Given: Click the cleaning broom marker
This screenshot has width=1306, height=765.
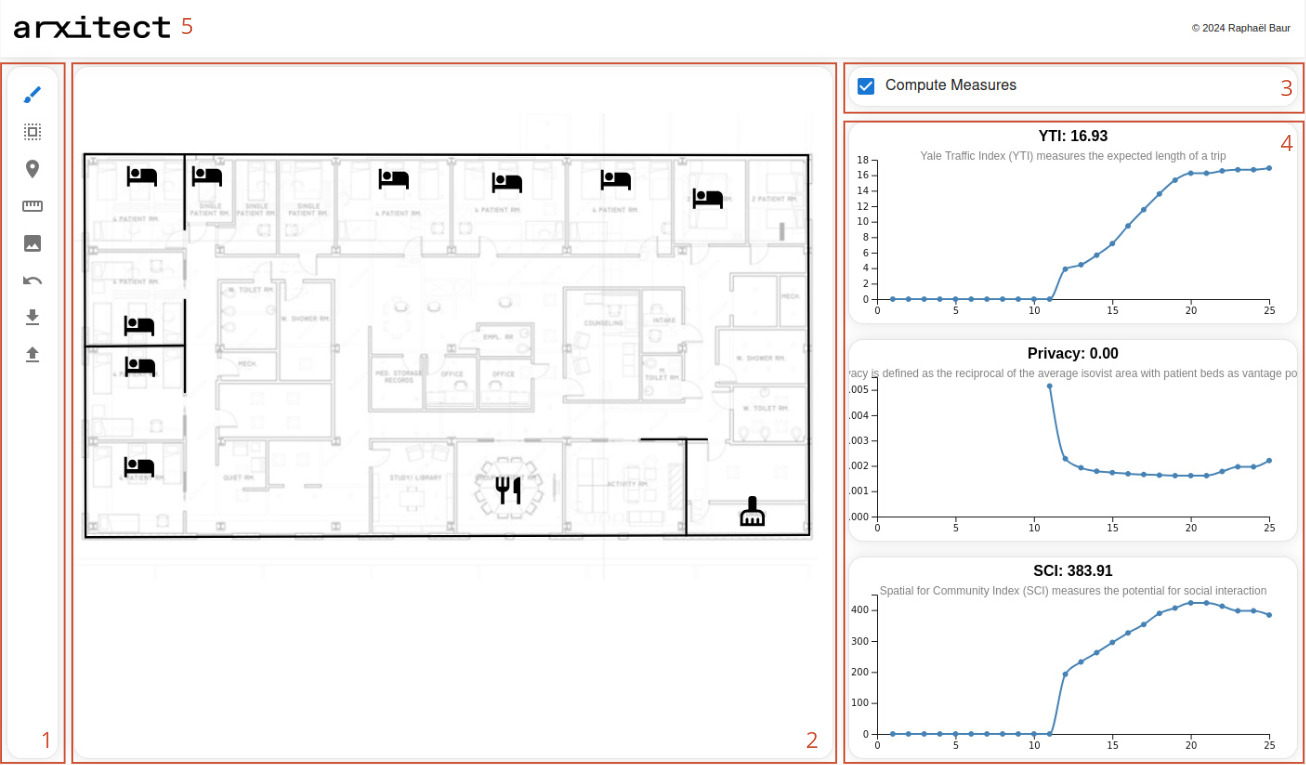Looking at the screenshot, I should tap(752, 511).
